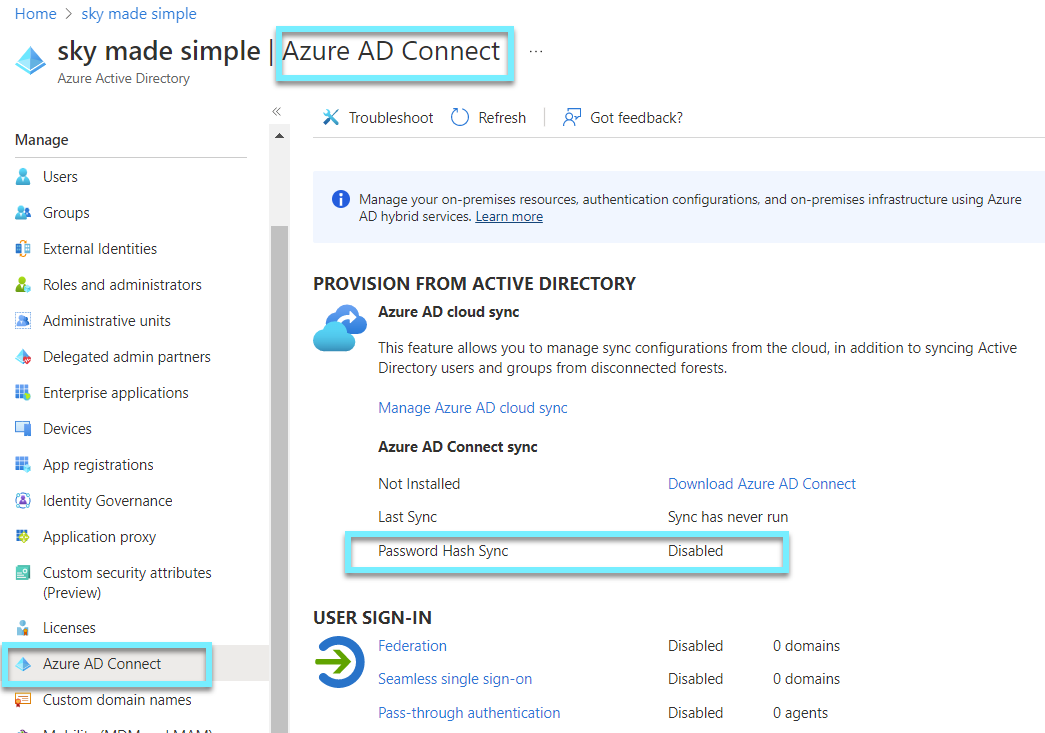Click the Groups people icon
The image size is (1045, 733).
point(22,212)
